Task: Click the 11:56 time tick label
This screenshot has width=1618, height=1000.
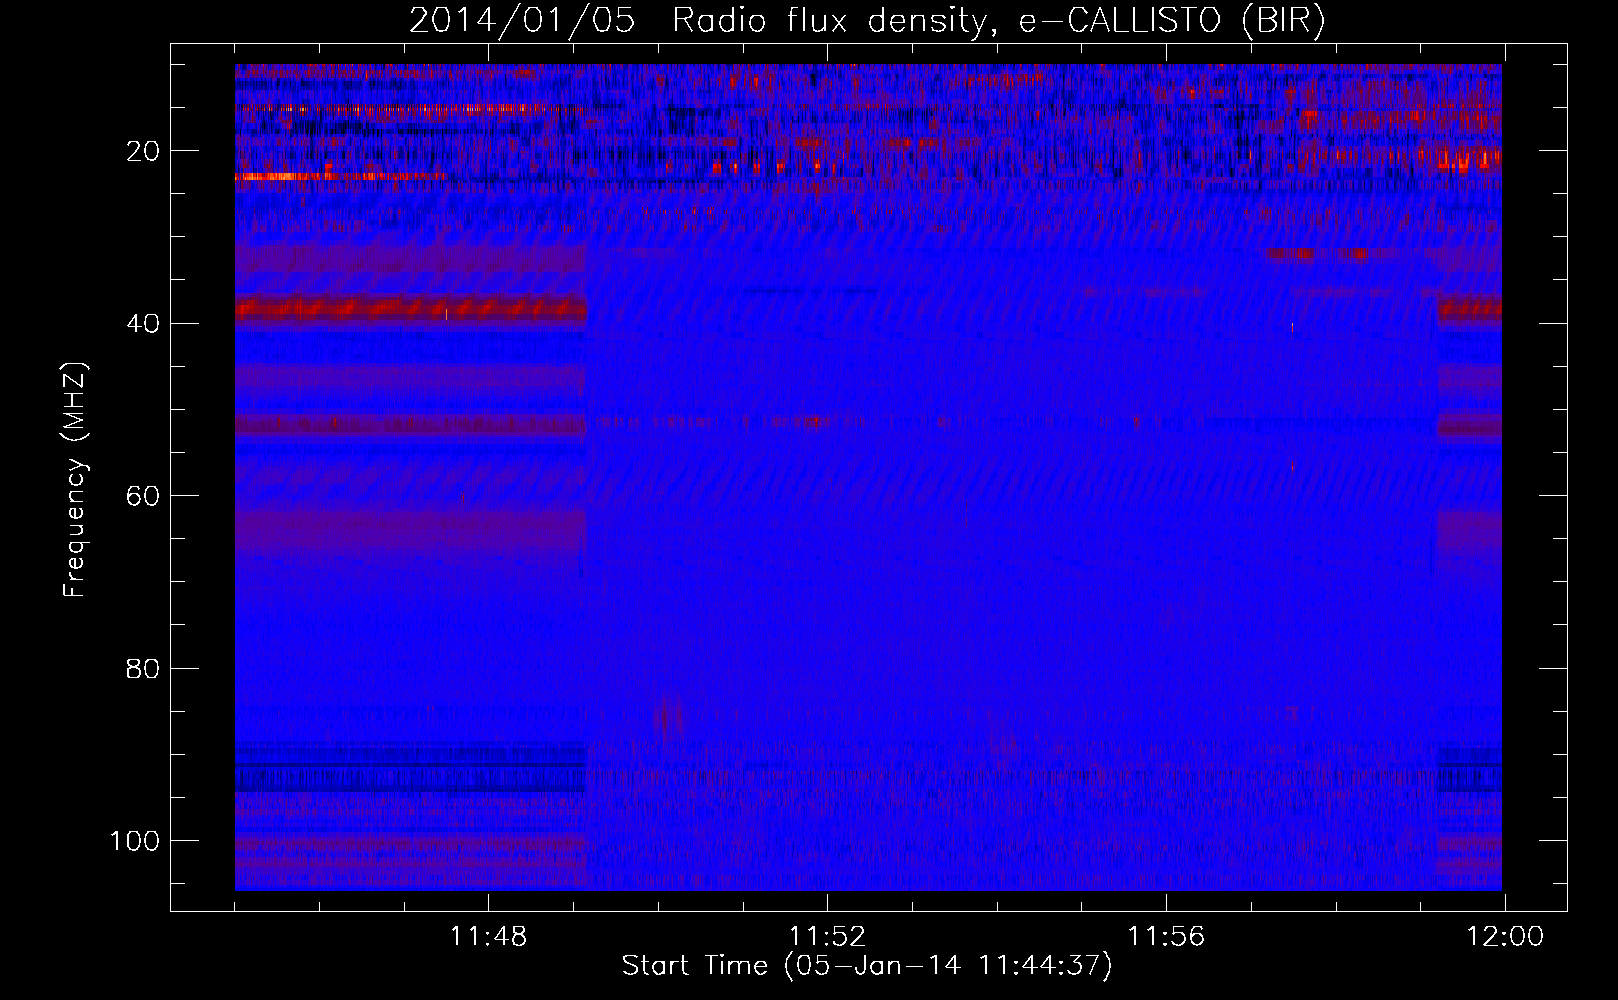Action: (x=1166, y=937)
